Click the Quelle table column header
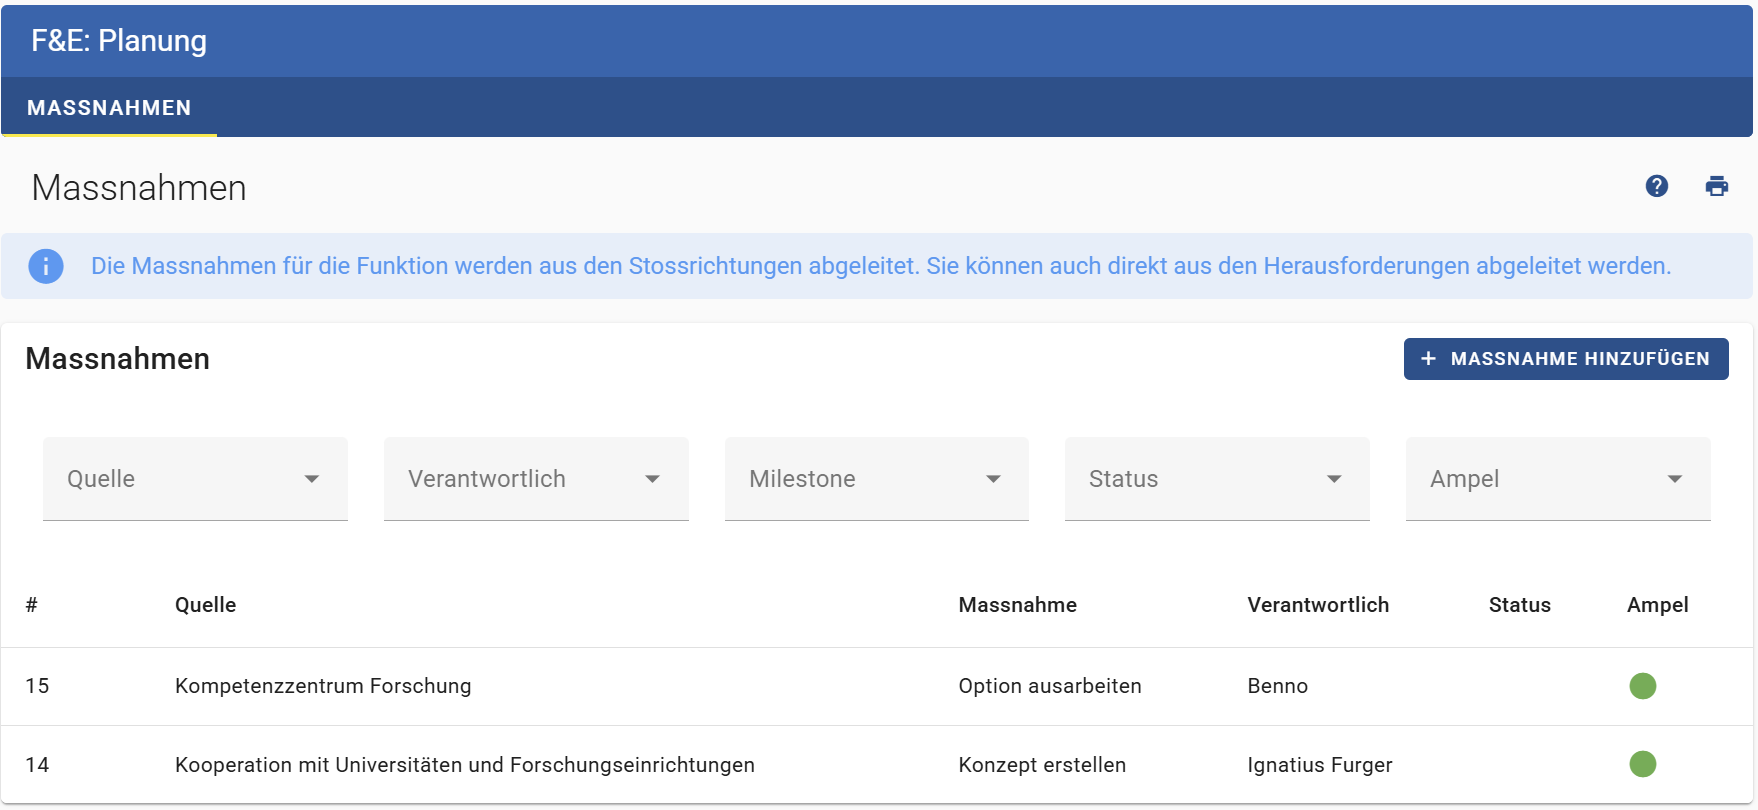Viewport: 1758px width, 810px height. point(206,605)
